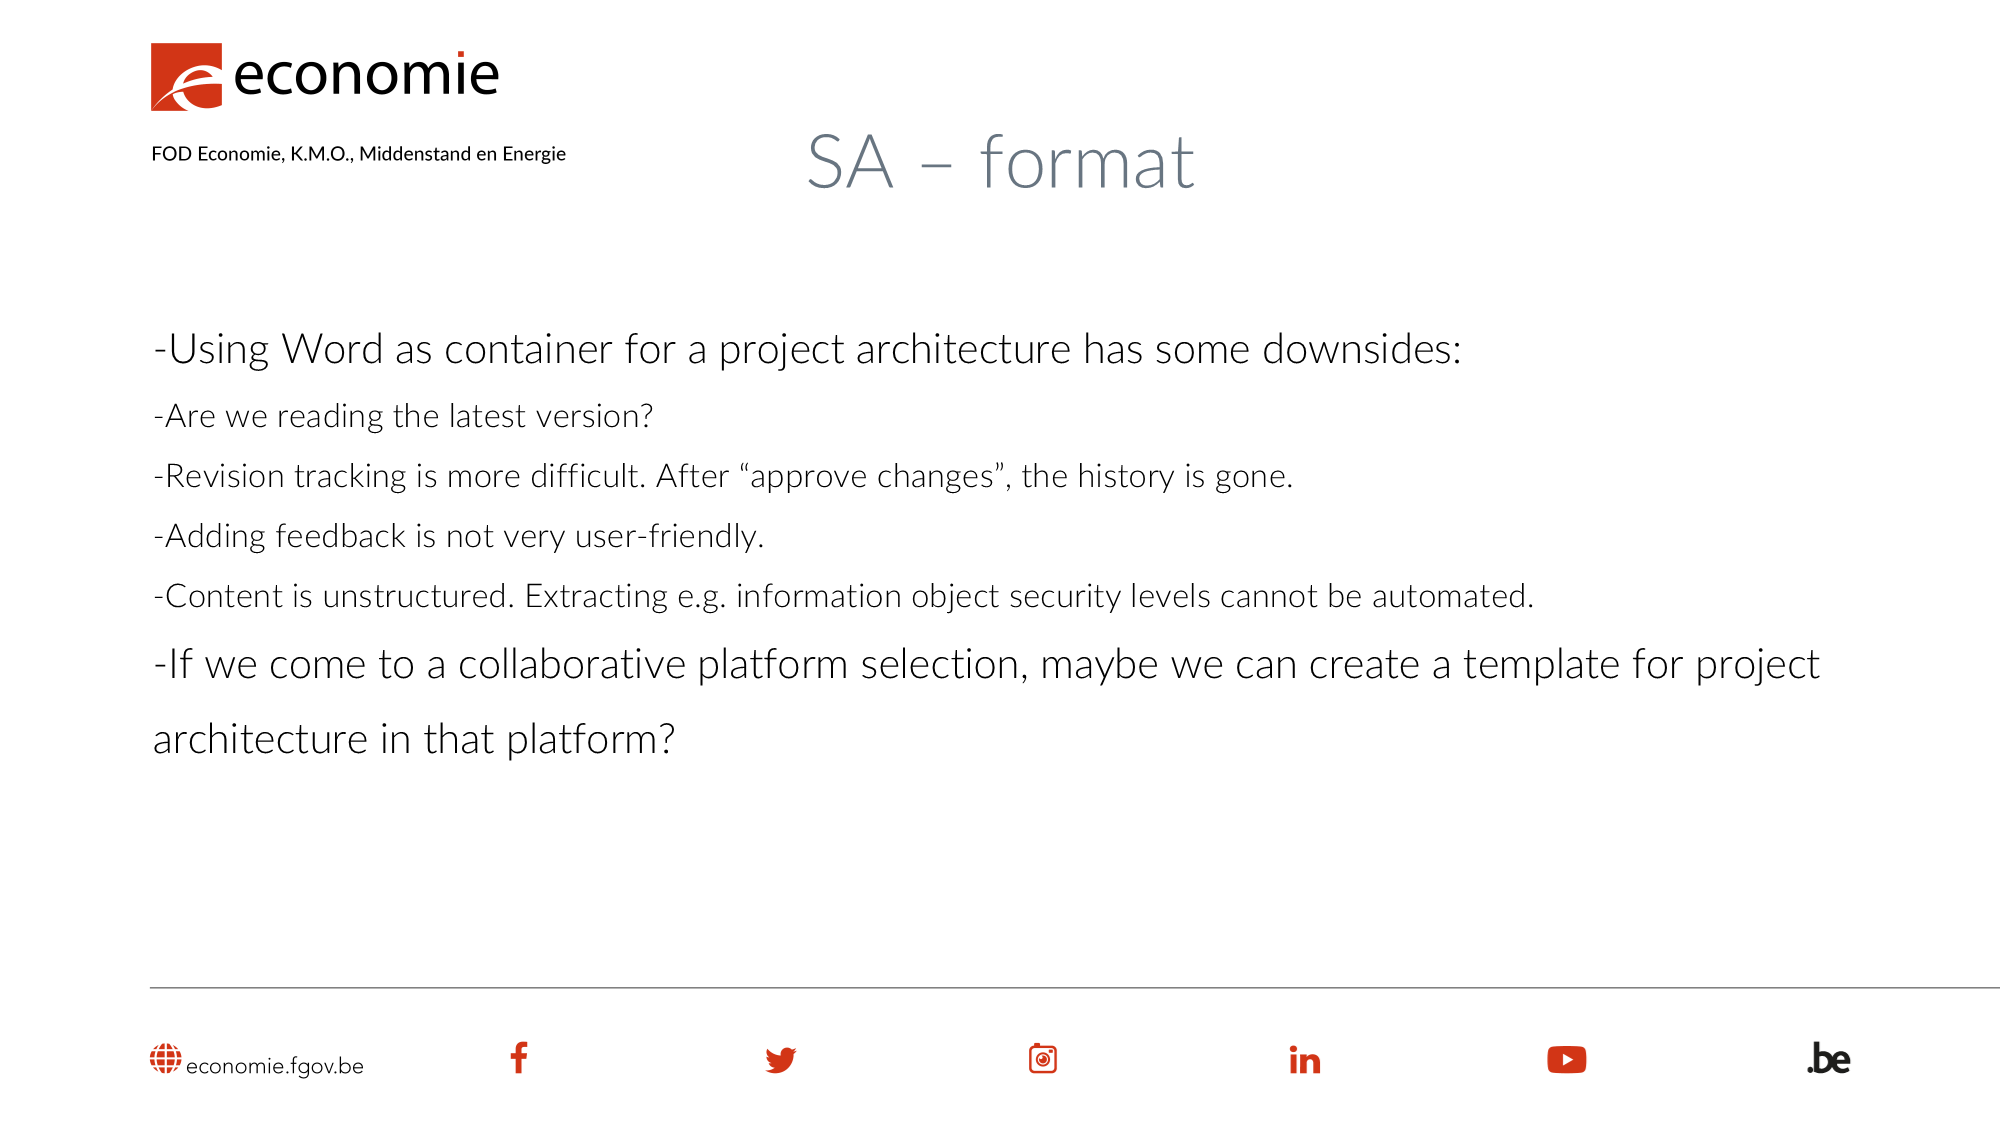Image resolution: width=2000 pixels, height=1125 pixels.
Task: Click "Are we reading the latest version?"
Action: click(403, 416)
